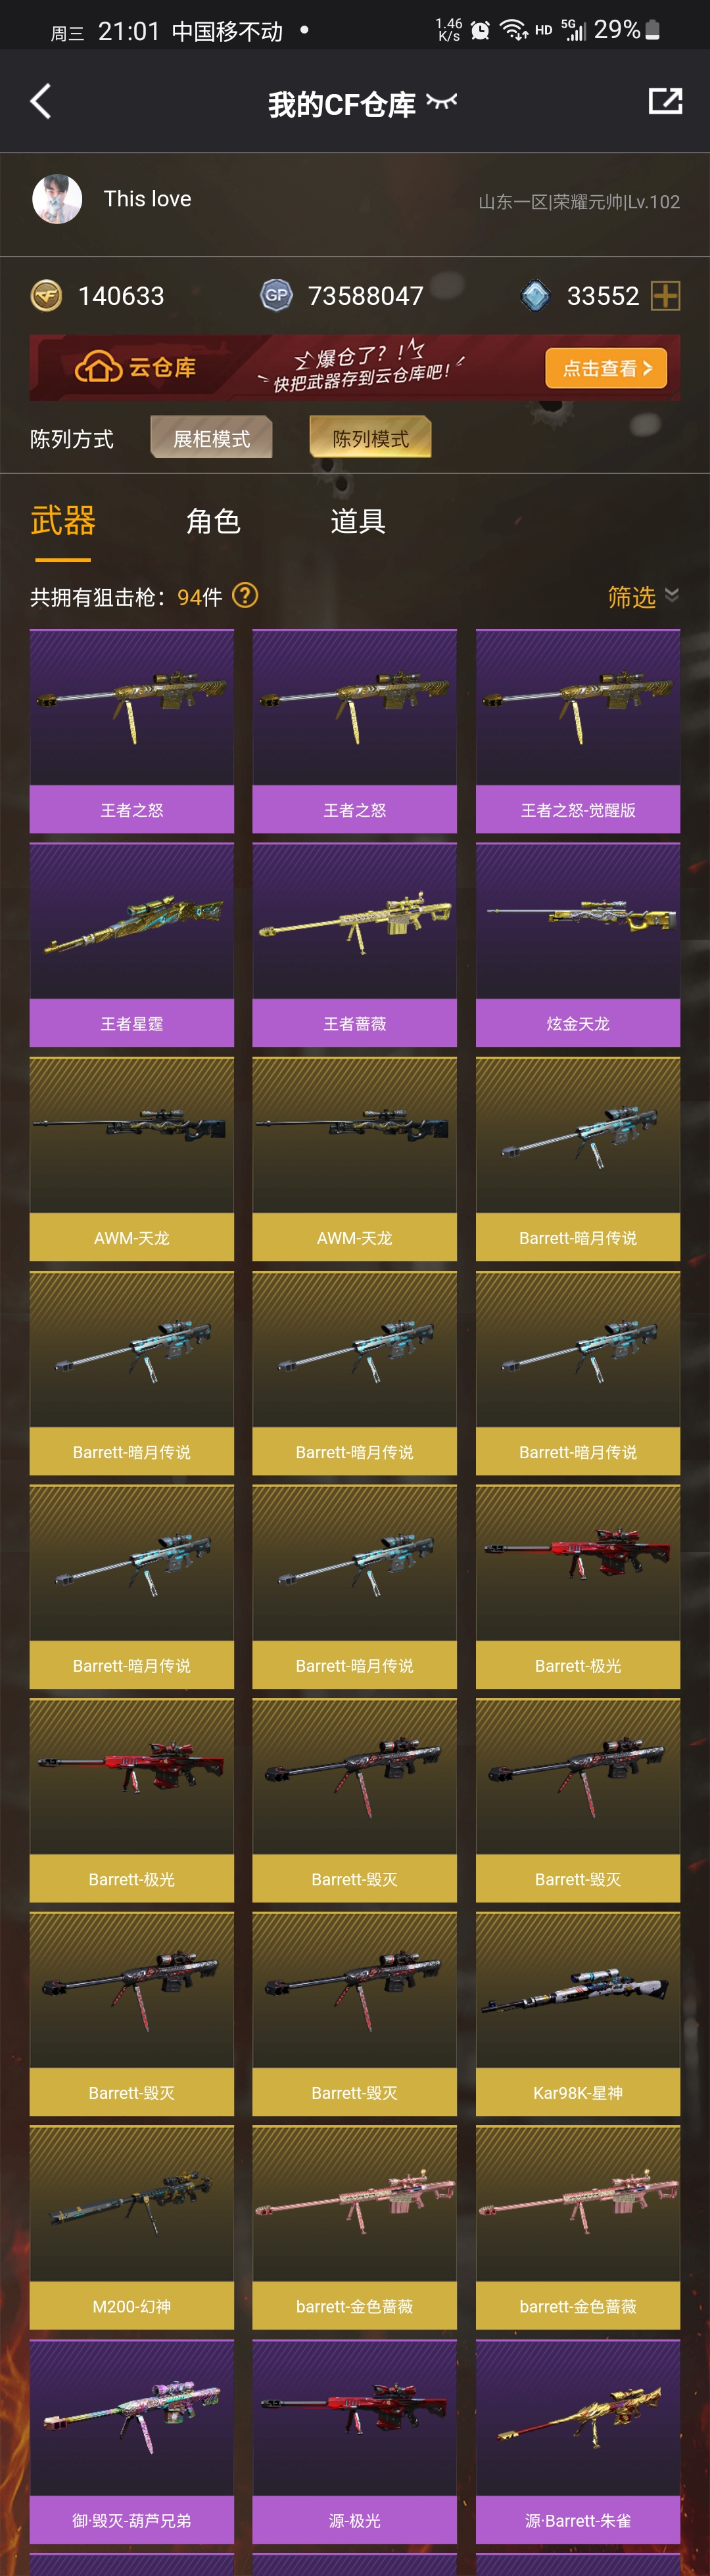Viewport: 710px width, 2576px height.
Task: Open the 道具 tab
Action: [358, 521]
